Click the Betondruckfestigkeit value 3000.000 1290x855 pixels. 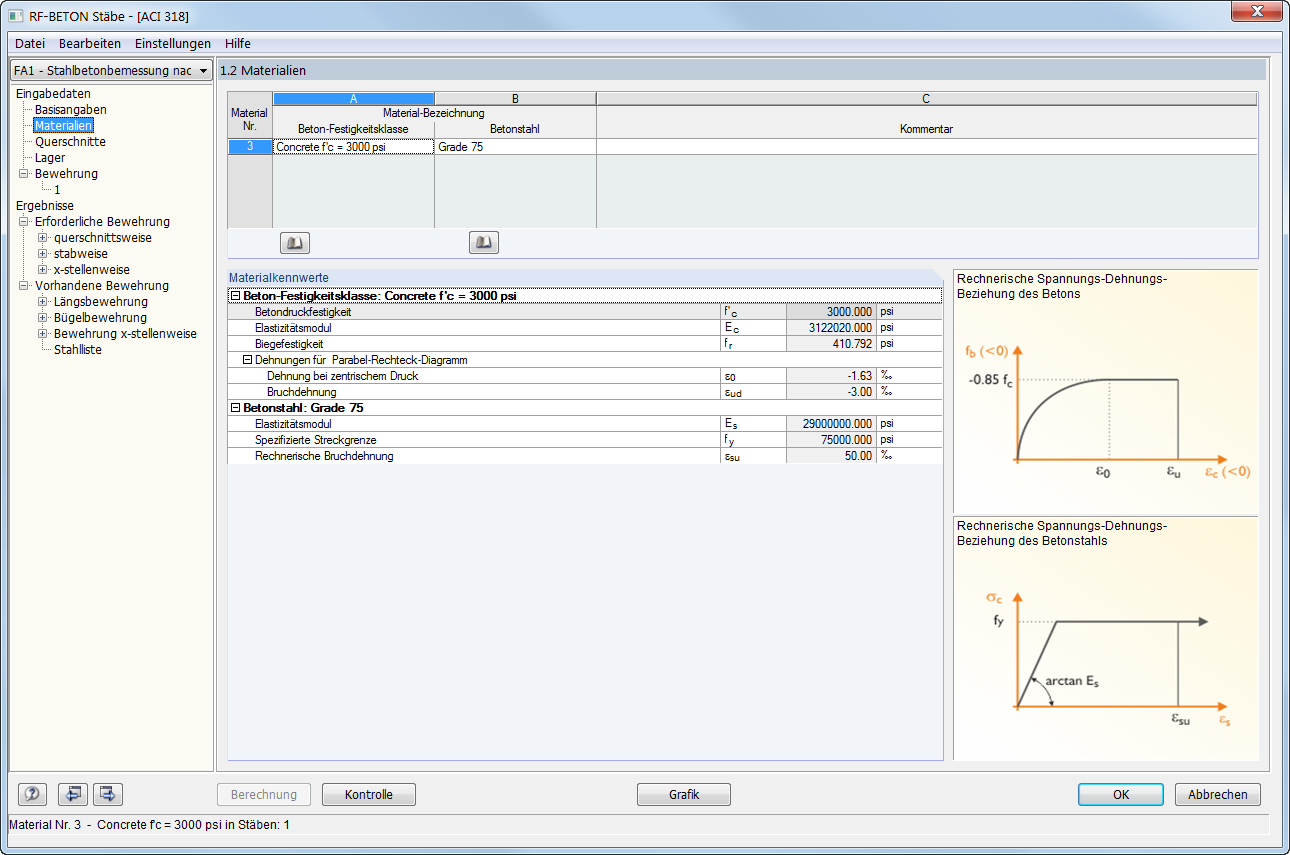(x=832, y=312)
